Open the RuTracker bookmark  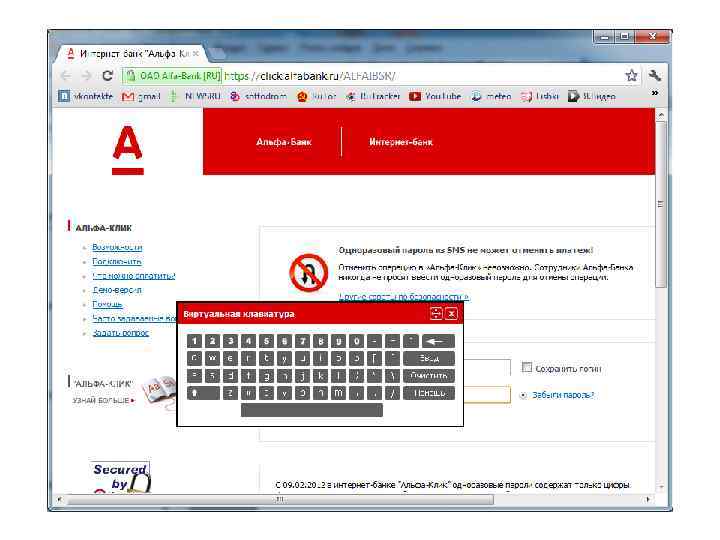click(373, 96)
